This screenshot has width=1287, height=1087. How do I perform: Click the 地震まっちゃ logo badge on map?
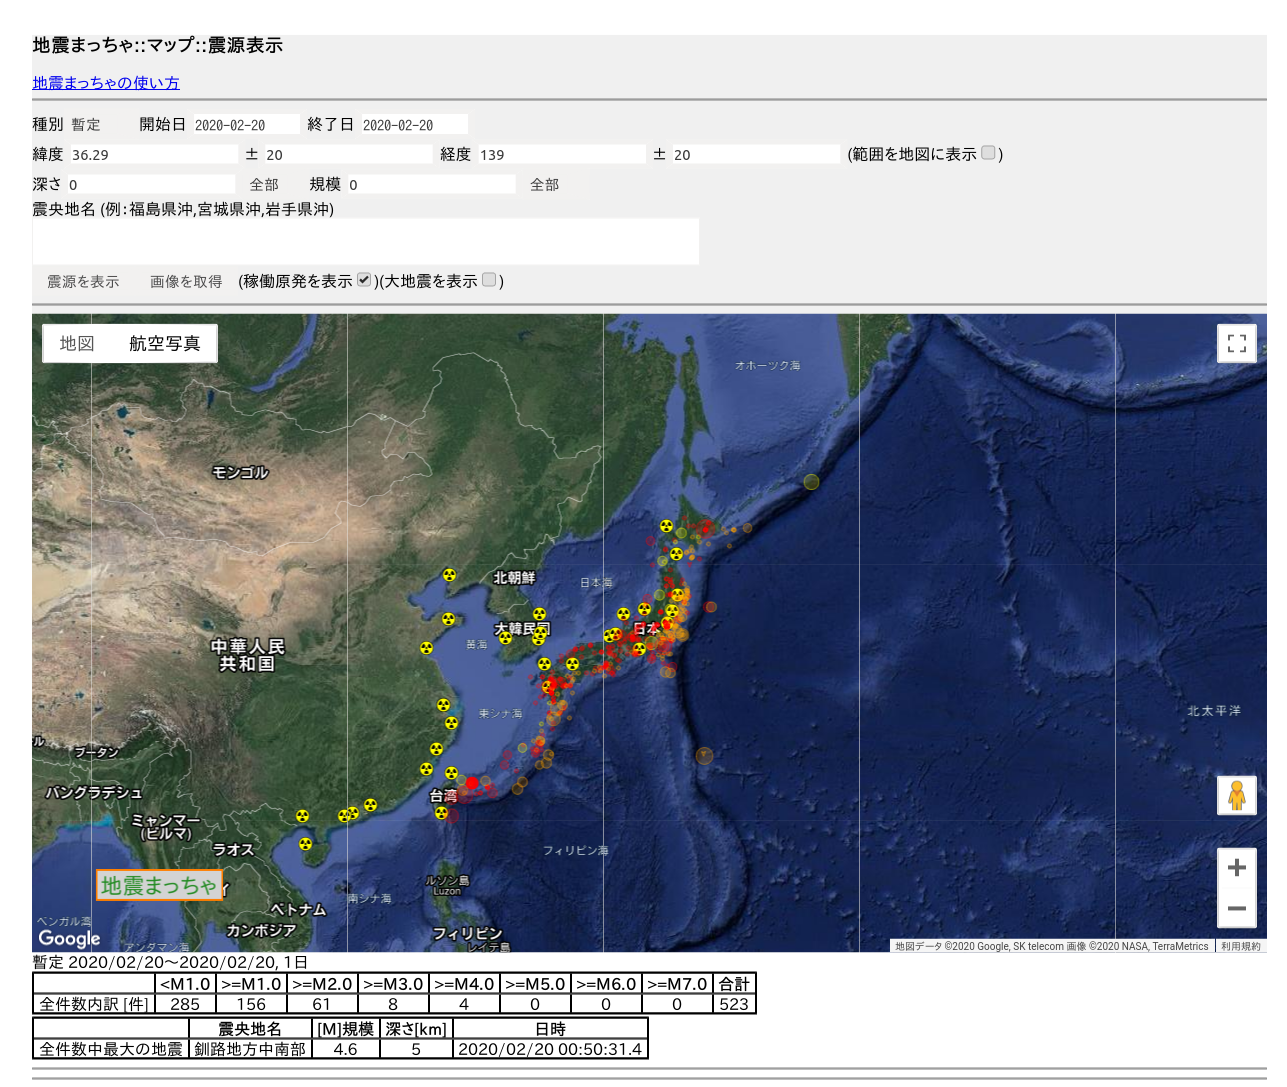pyautogui.click(x=159, y=885)
